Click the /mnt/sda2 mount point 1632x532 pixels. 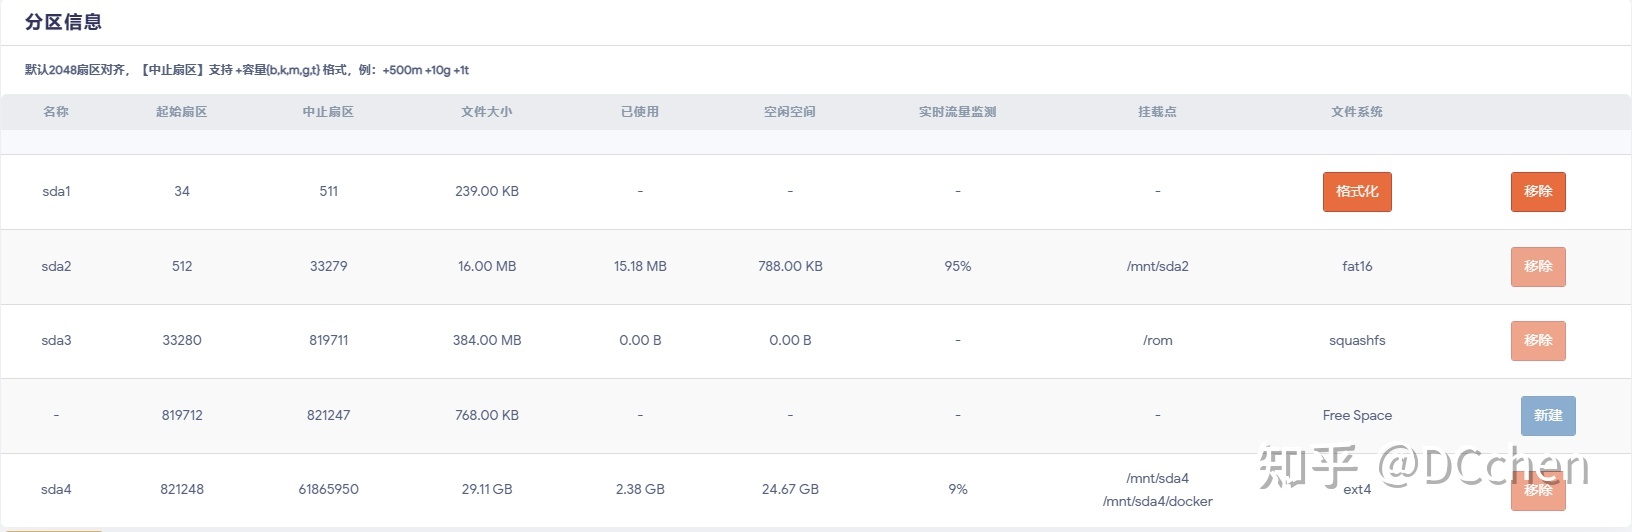[1157, 267]
